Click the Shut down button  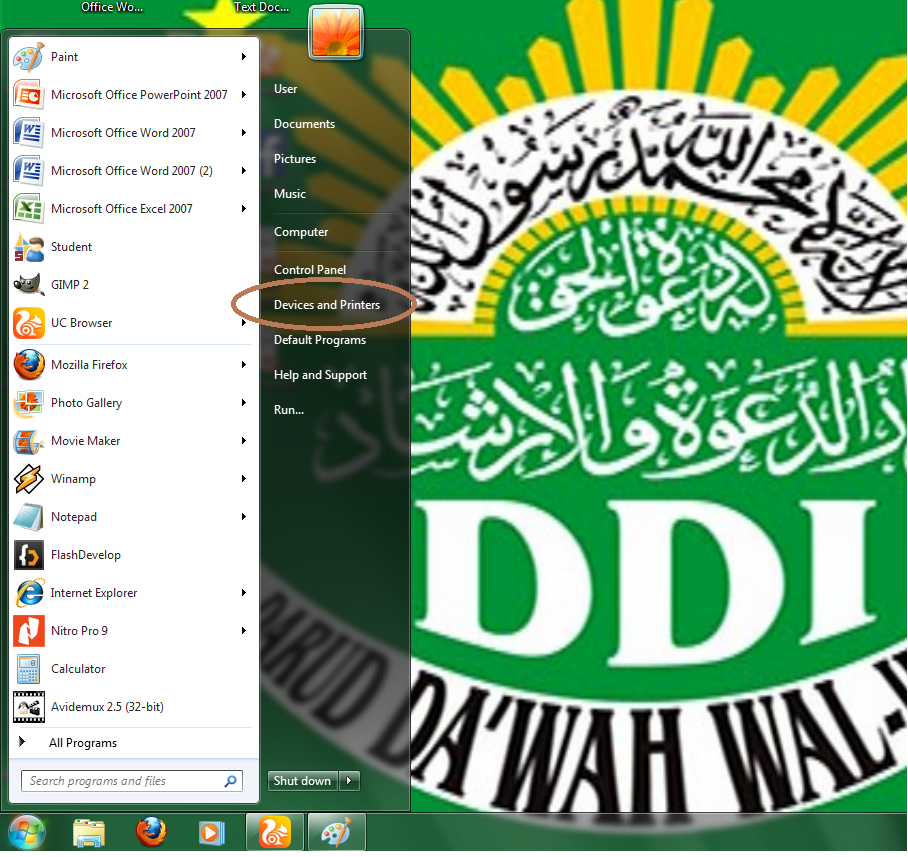coord(303,781)
